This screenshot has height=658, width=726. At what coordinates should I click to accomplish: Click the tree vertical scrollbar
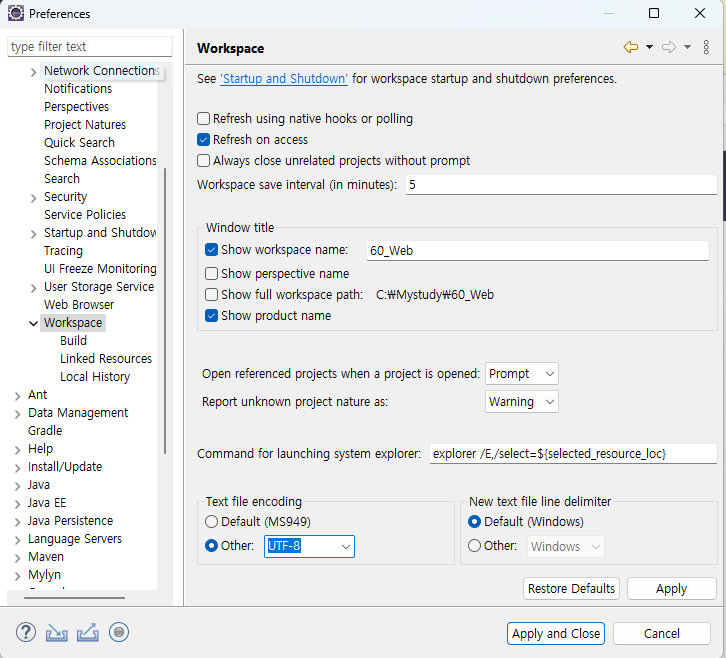pyautogui.click(x=165, y=310)
